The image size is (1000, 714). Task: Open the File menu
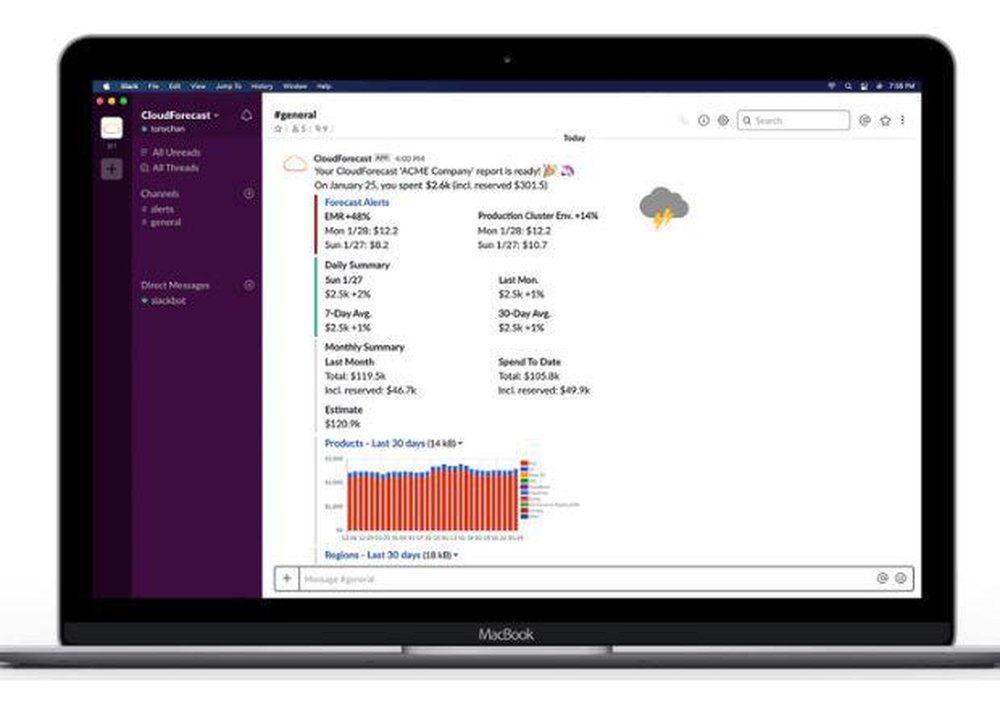(154, 86)
